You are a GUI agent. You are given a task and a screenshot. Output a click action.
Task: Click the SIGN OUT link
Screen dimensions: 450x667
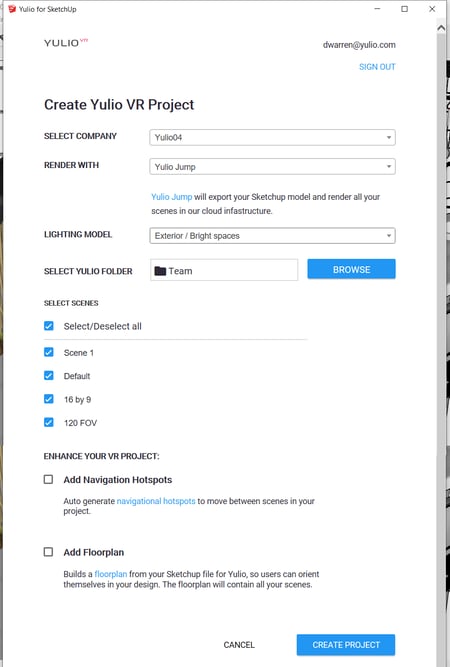(x=377, y=67)
